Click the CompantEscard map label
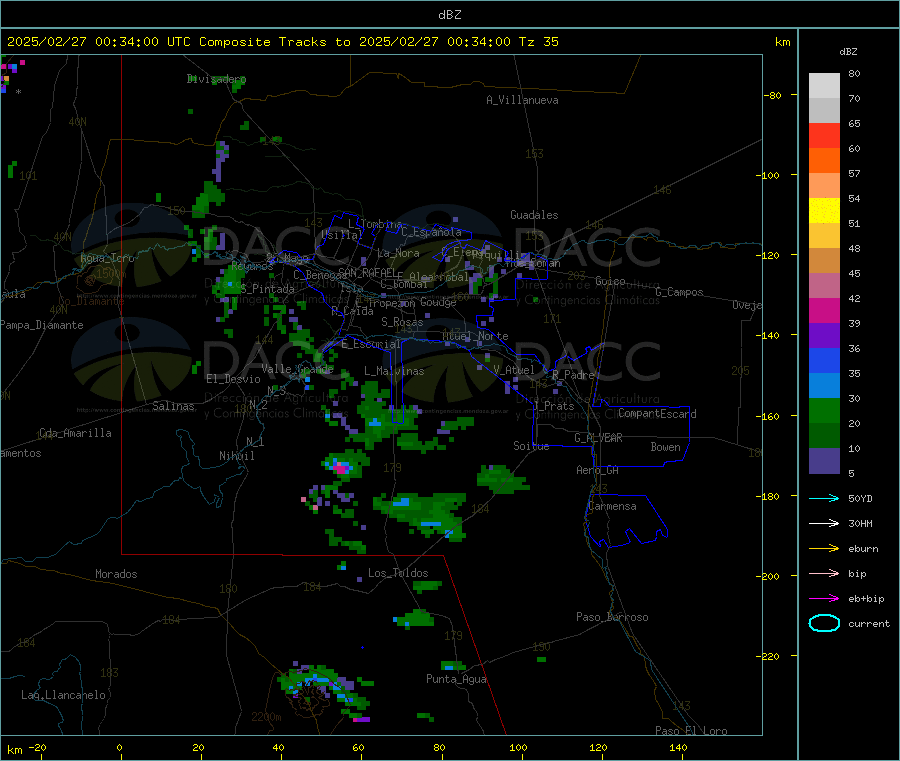900x761 pixels. click(657, 413)
